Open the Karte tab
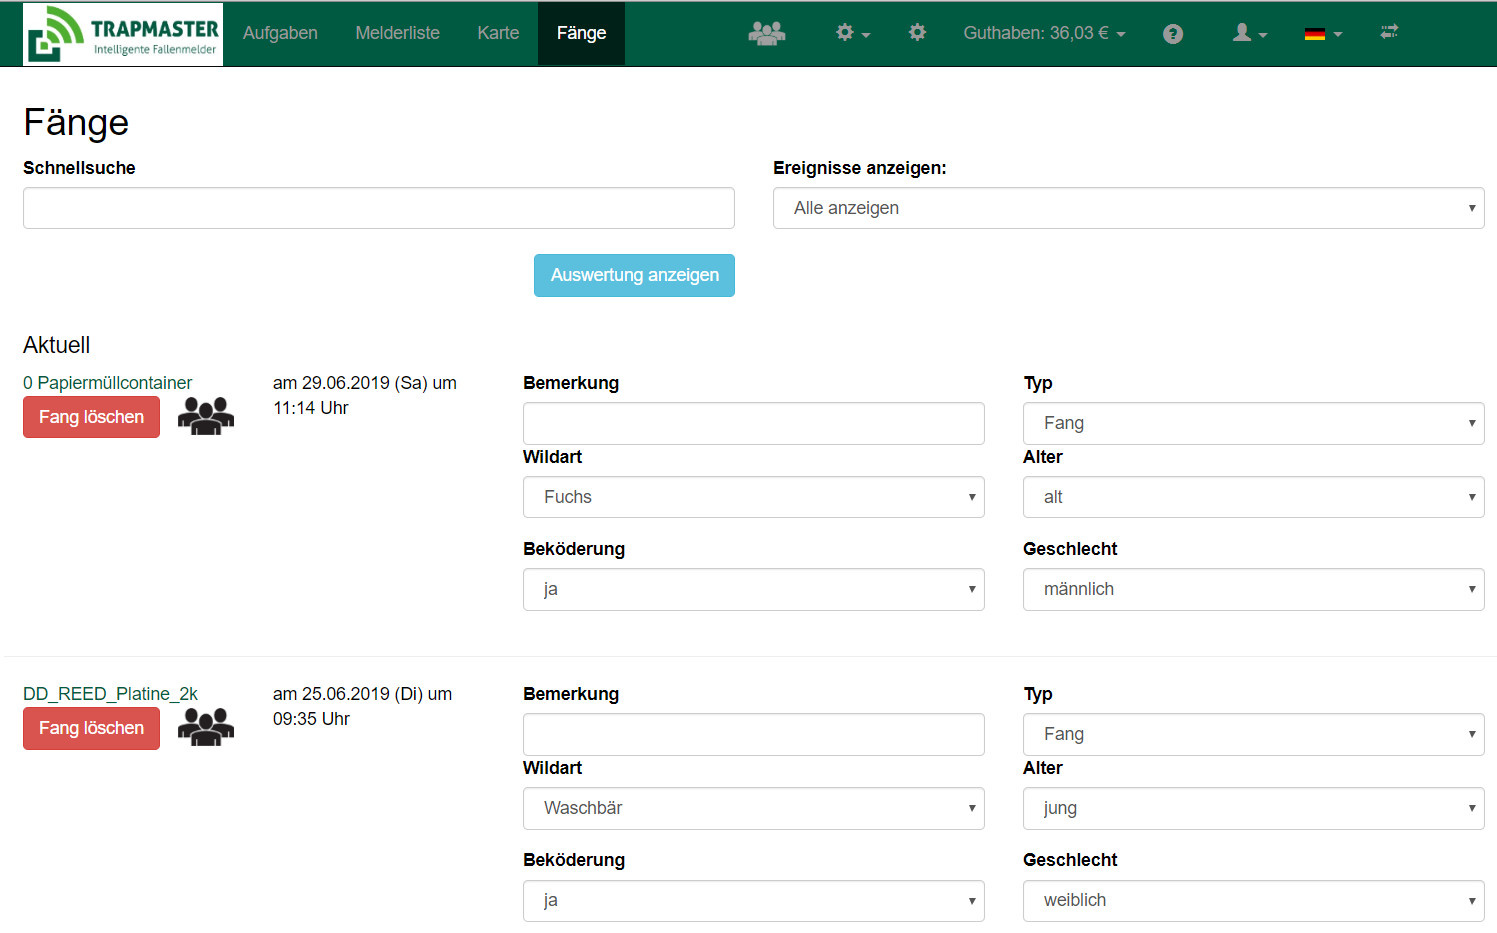 (x=498, y=33)
